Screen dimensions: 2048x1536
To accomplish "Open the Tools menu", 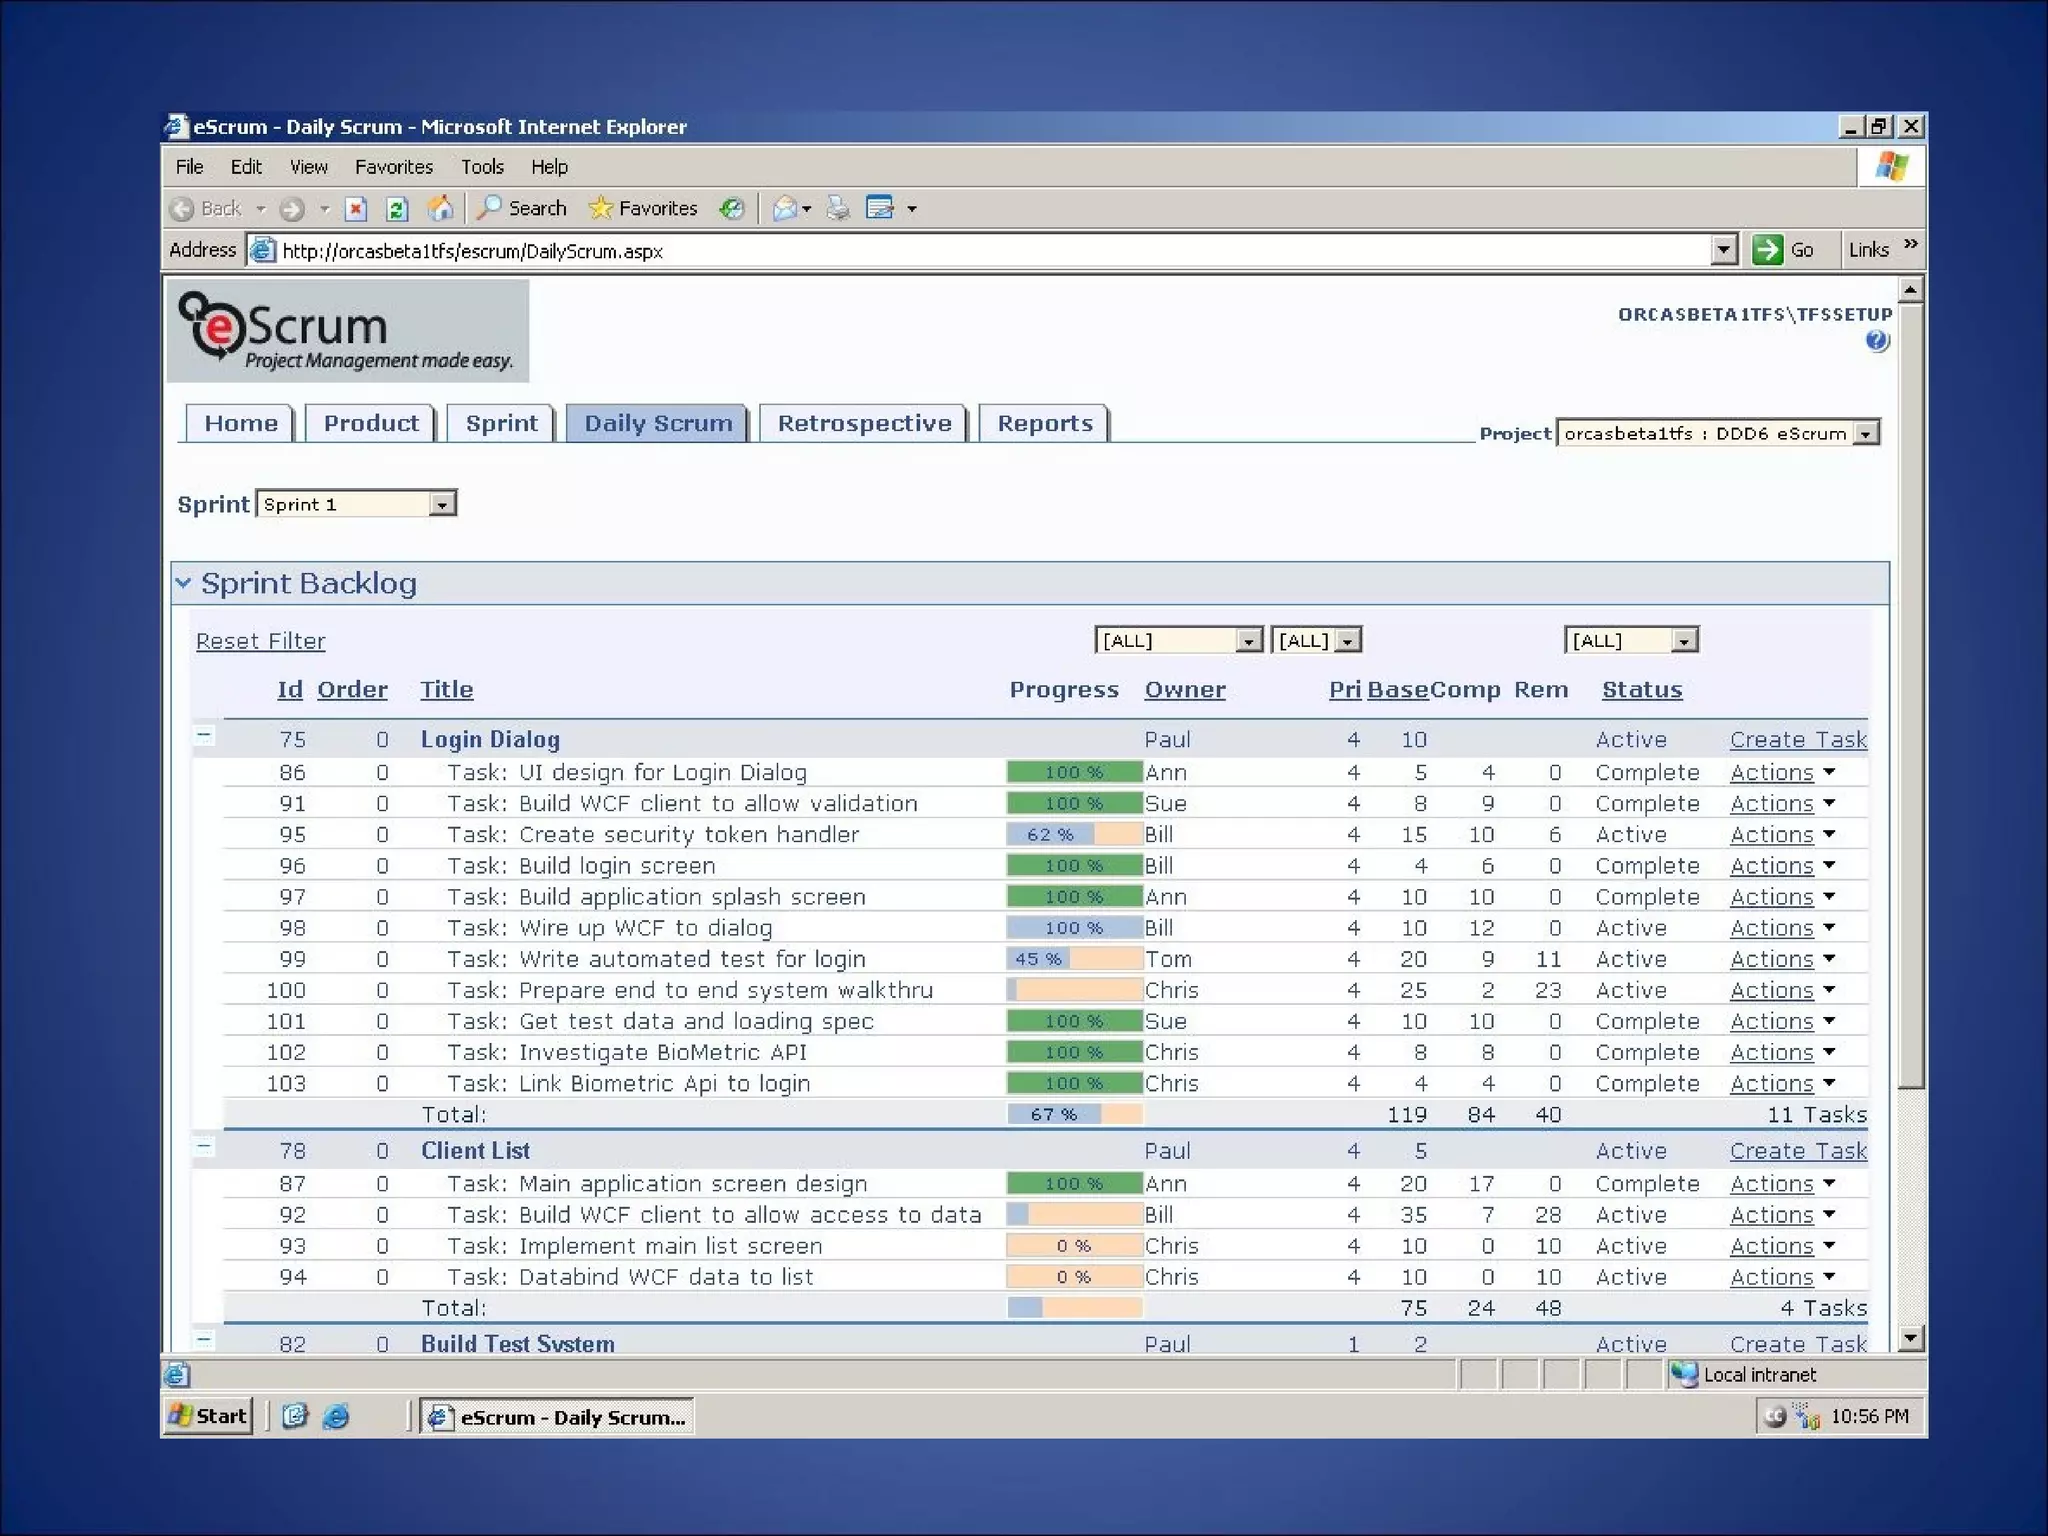I will [x=481, y=167].
